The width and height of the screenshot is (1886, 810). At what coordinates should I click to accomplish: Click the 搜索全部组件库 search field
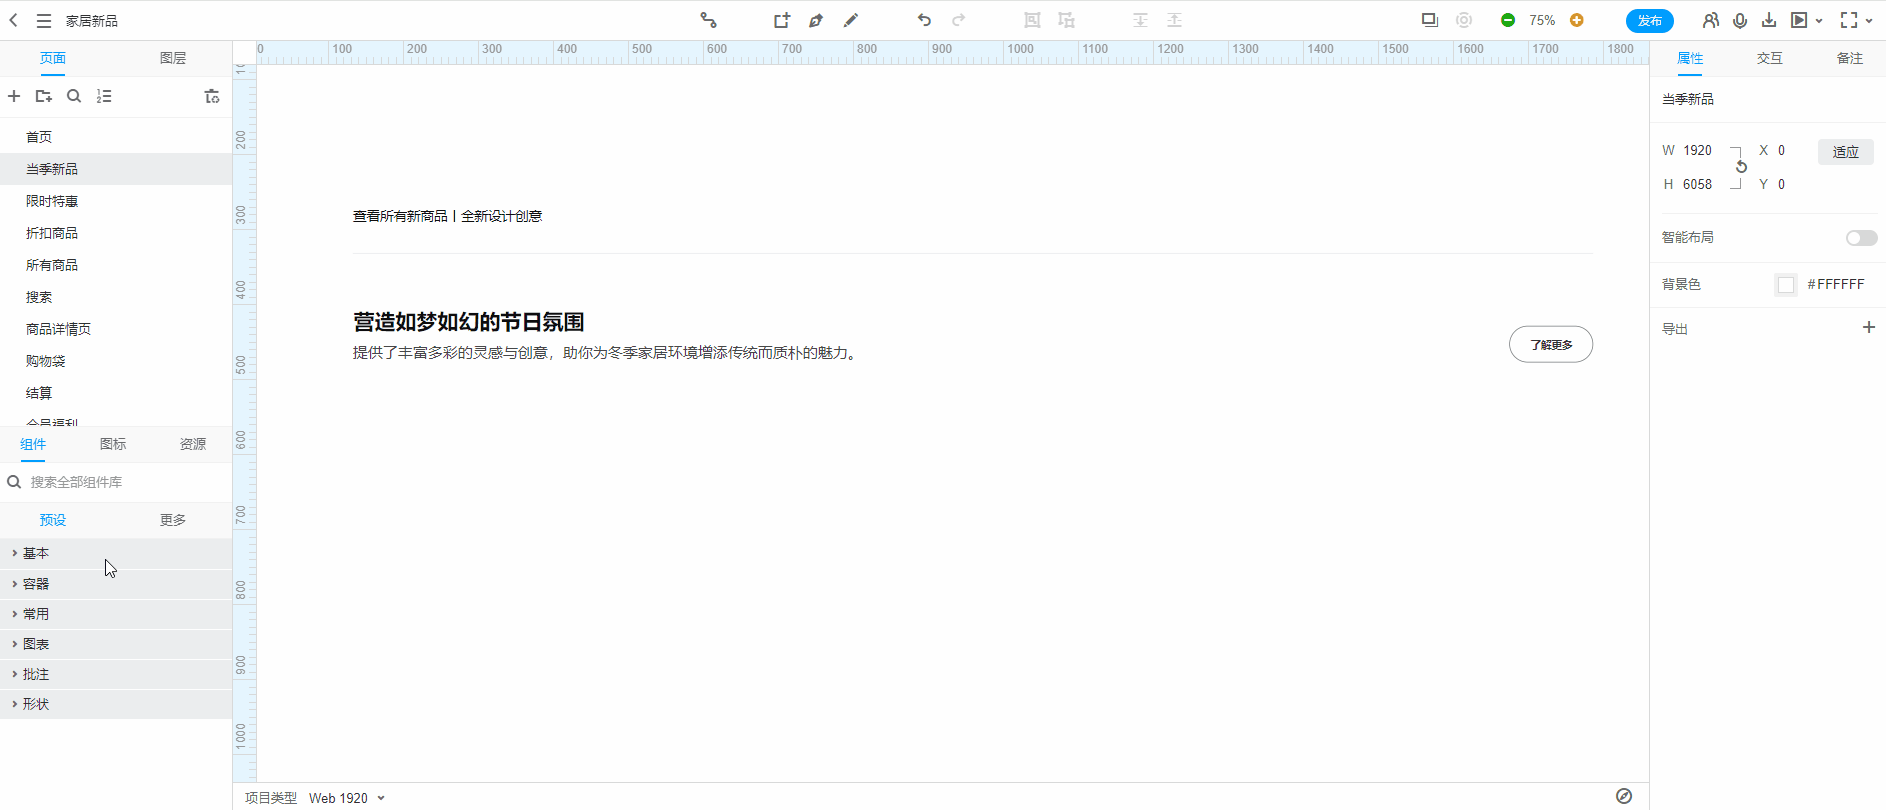point(116,482)
